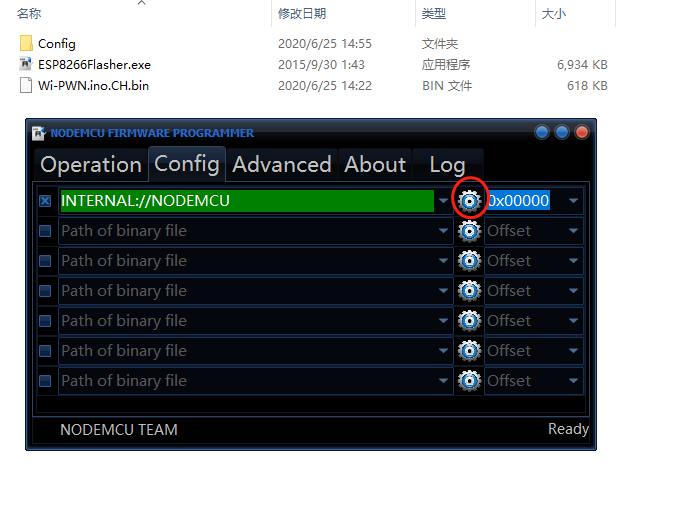
Task: Click the NodeMCU Firmware Programmer title bar icon
Action: point(38,133)
